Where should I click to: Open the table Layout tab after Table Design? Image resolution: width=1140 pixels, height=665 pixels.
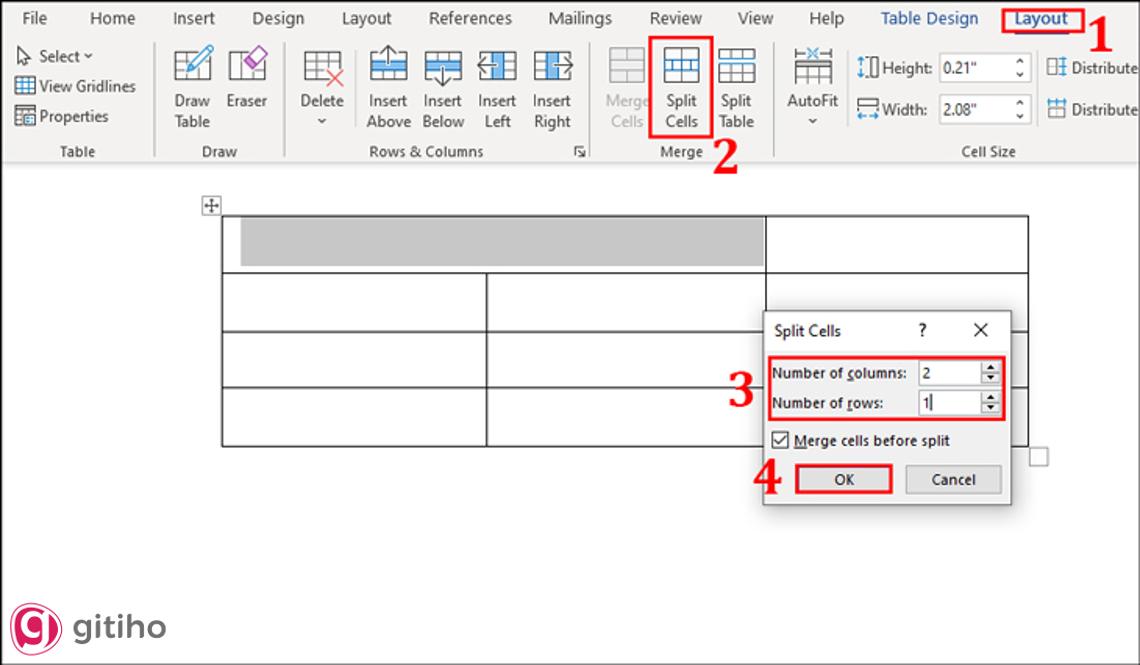[x=1041, y=19]
